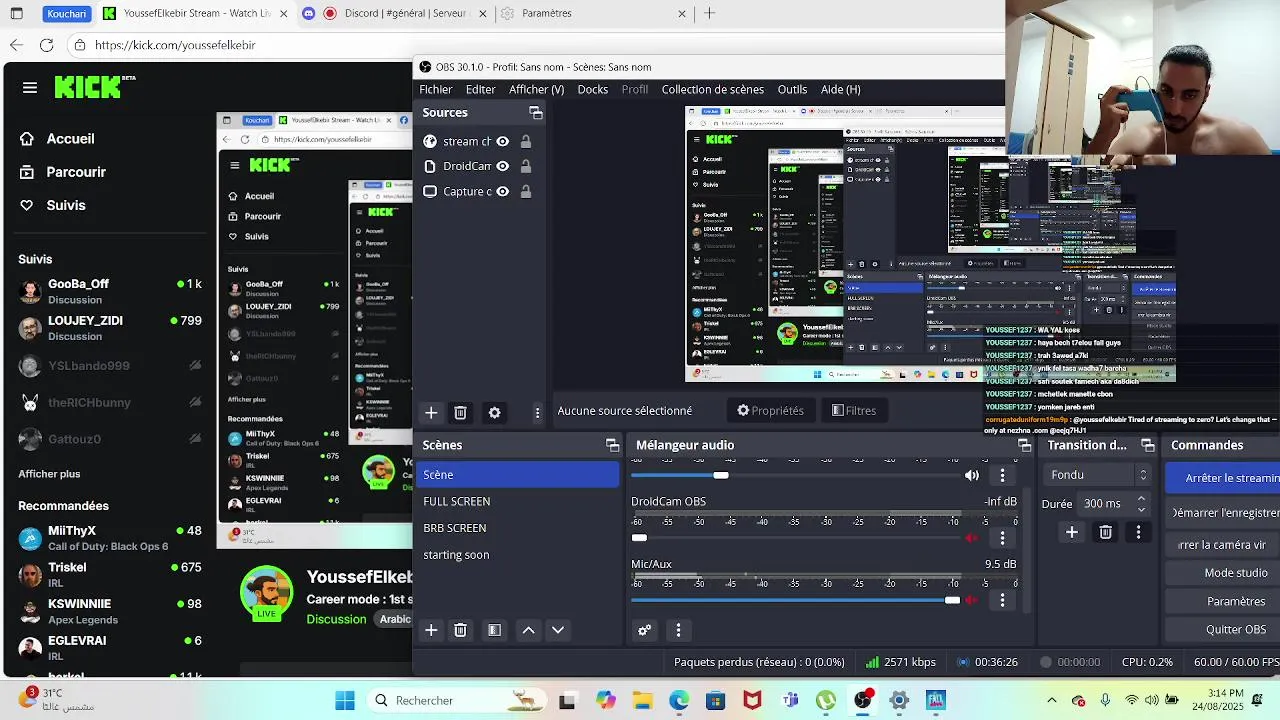Screen dimensions: 1280x720
Task: Delete the selected scene with the trash icon
Action: pyautogui.click(x=460, y=630)
